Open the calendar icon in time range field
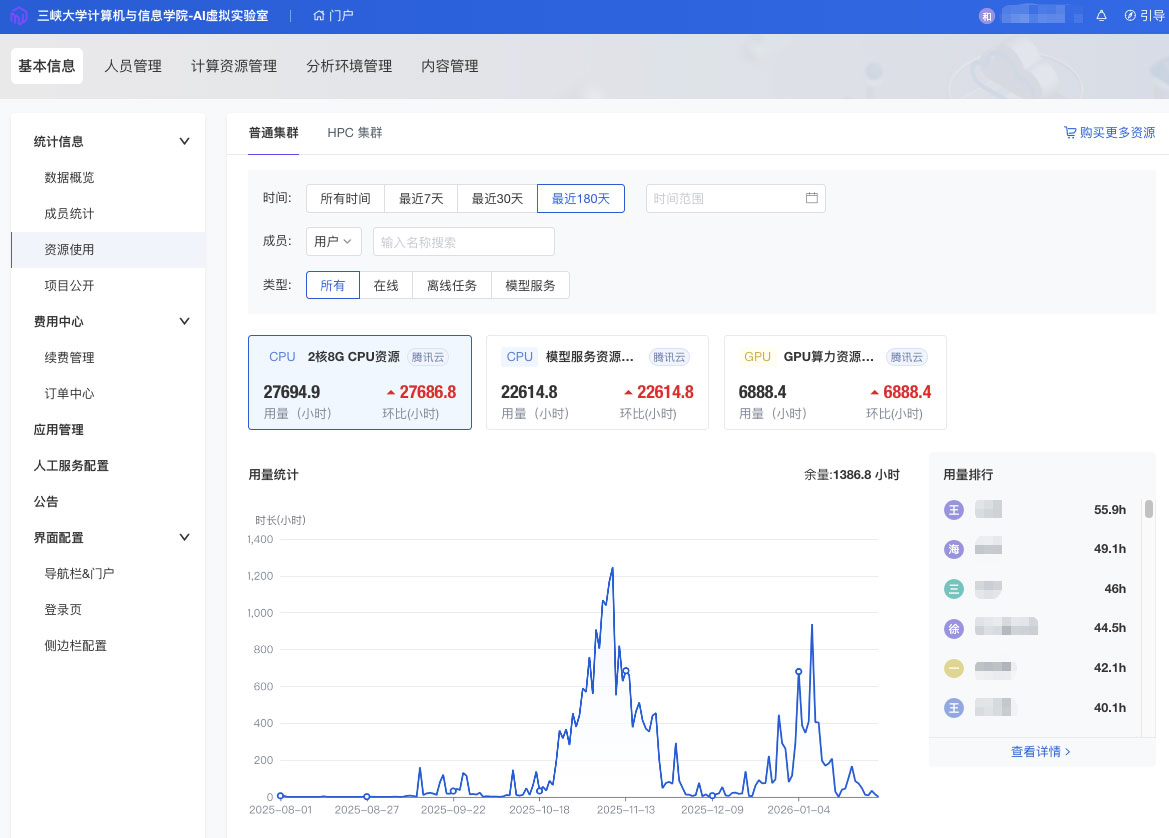1169x838 pixels. click(812, 198)
